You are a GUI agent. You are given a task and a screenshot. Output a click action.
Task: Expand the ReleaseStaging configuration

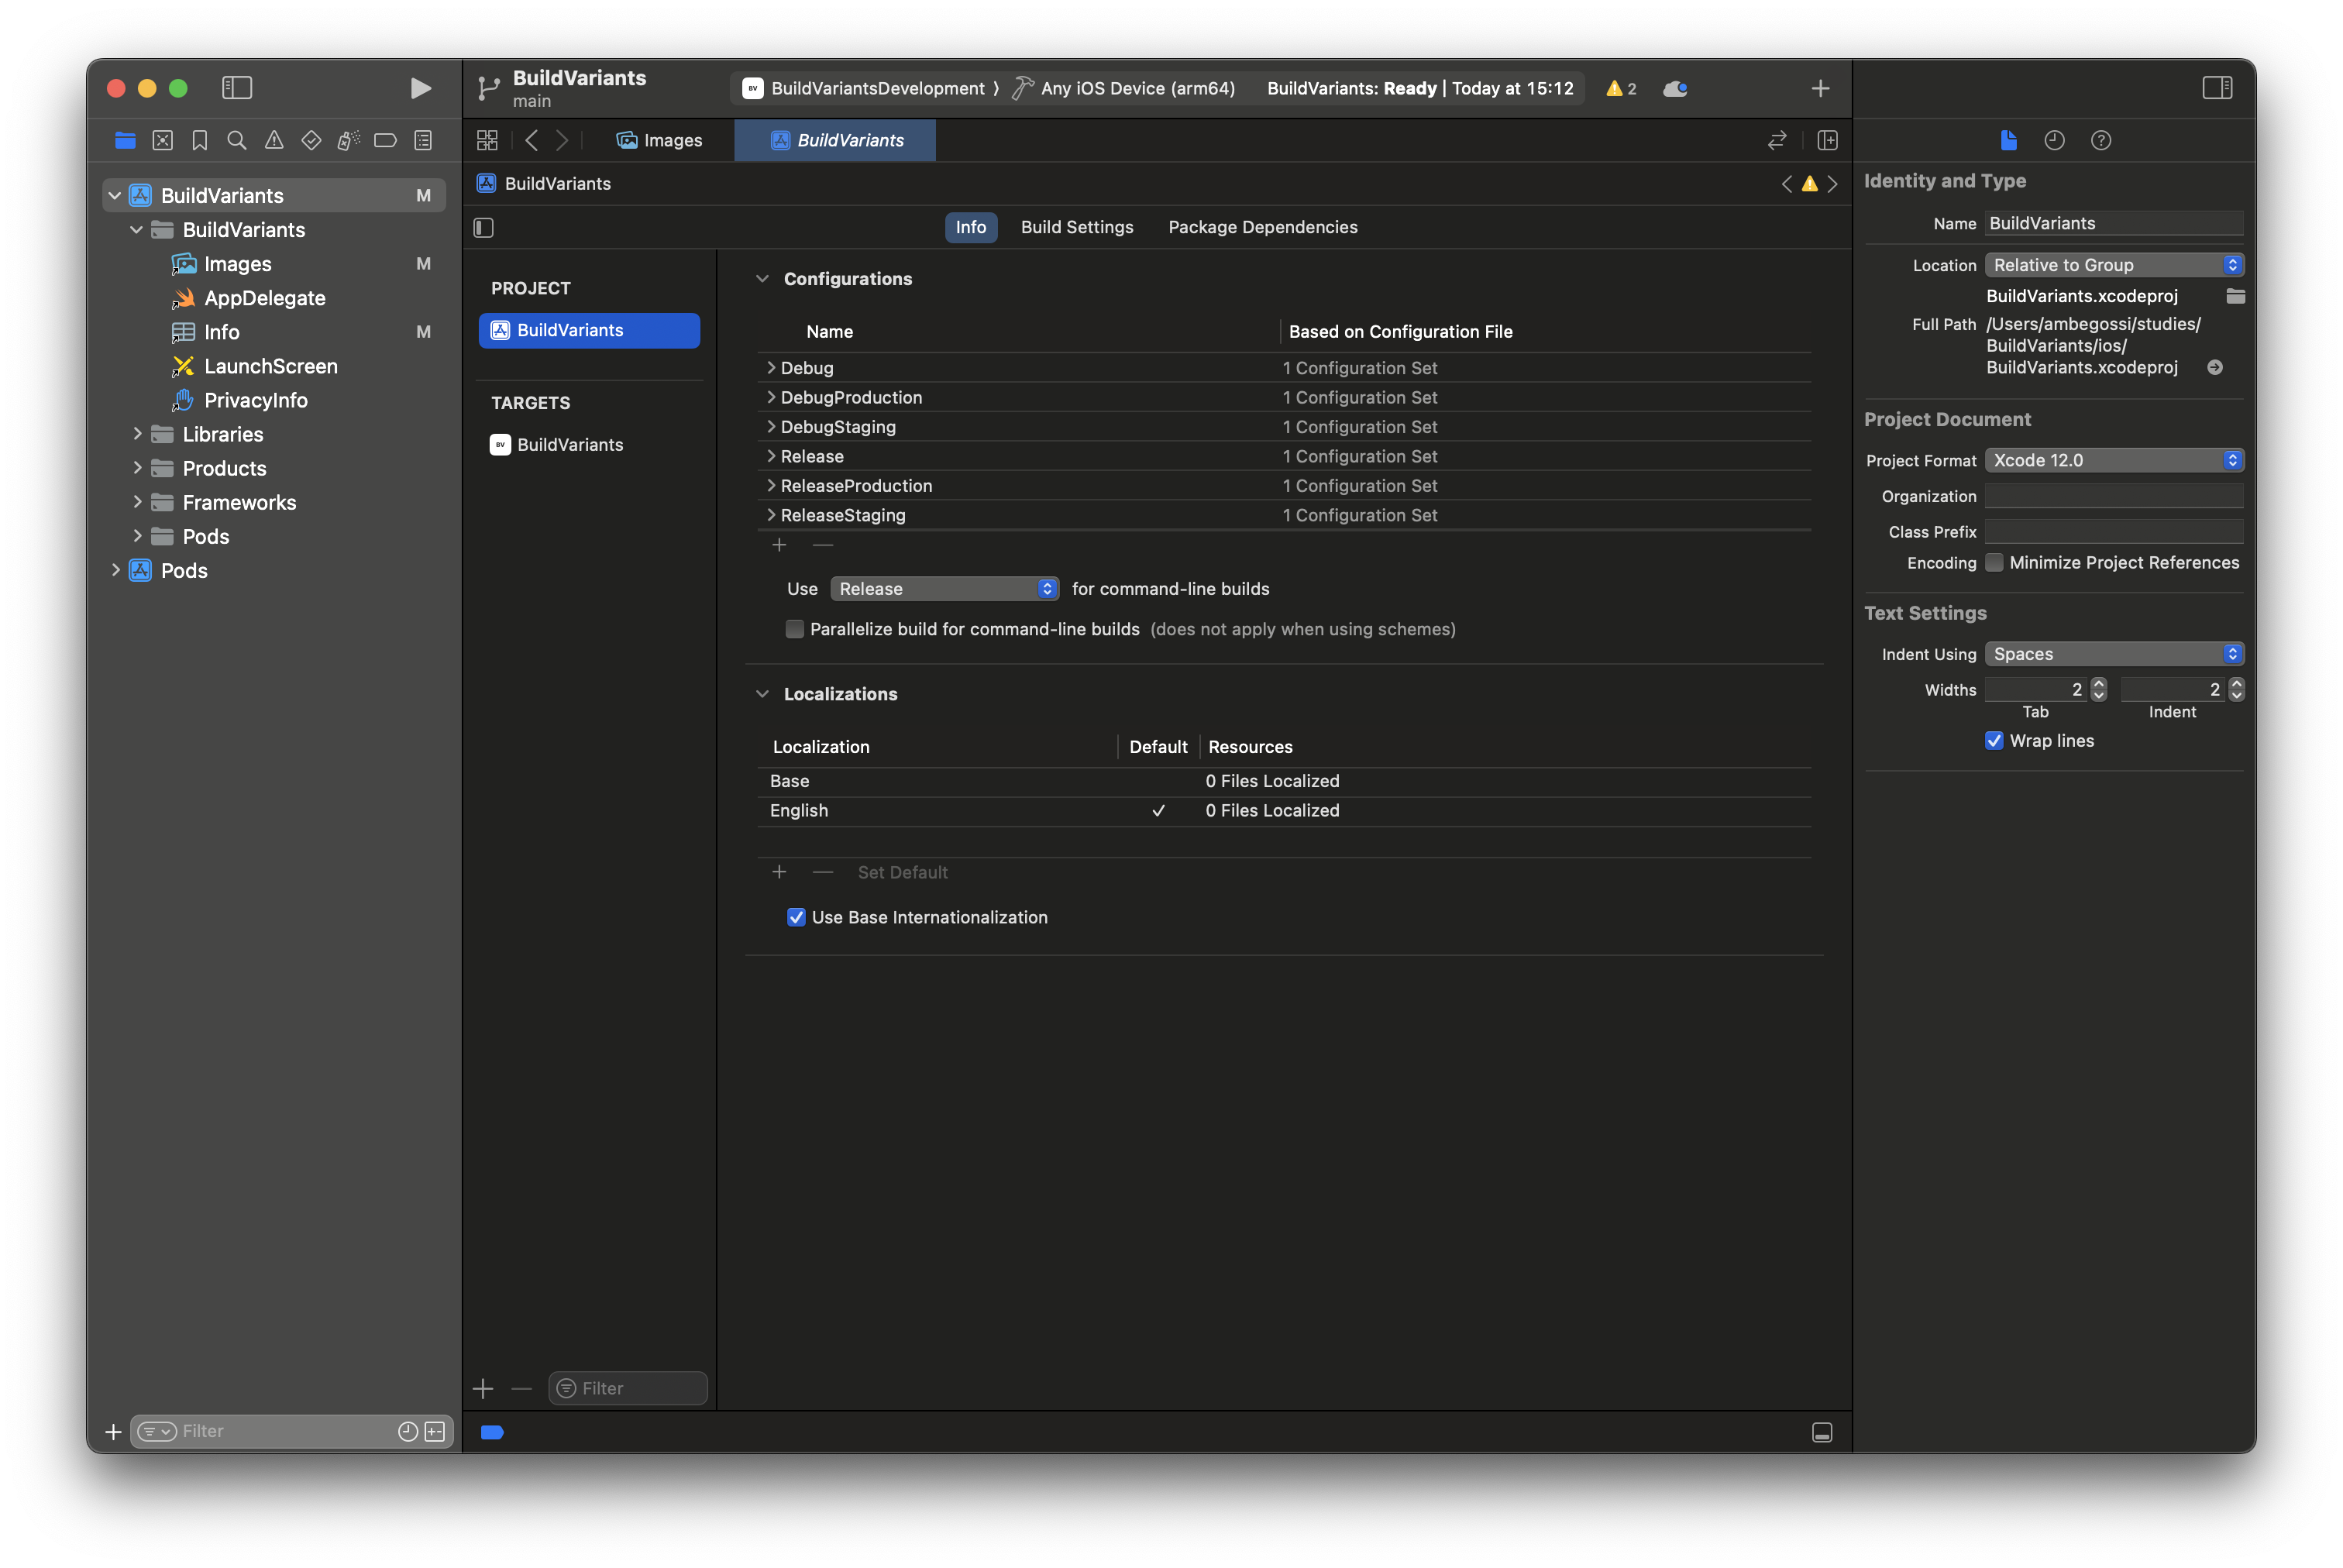click(771, 515)
